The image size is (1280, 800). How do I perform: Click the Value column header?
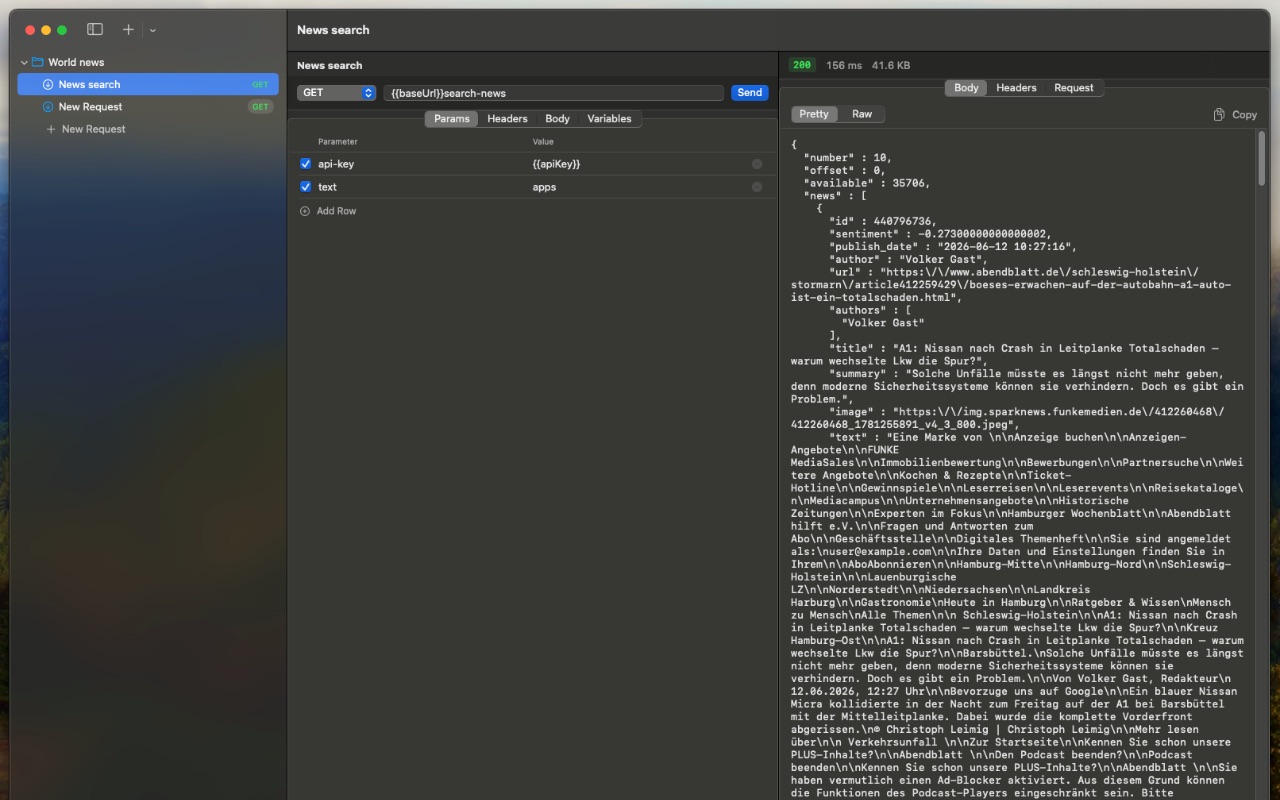(543, 142)
